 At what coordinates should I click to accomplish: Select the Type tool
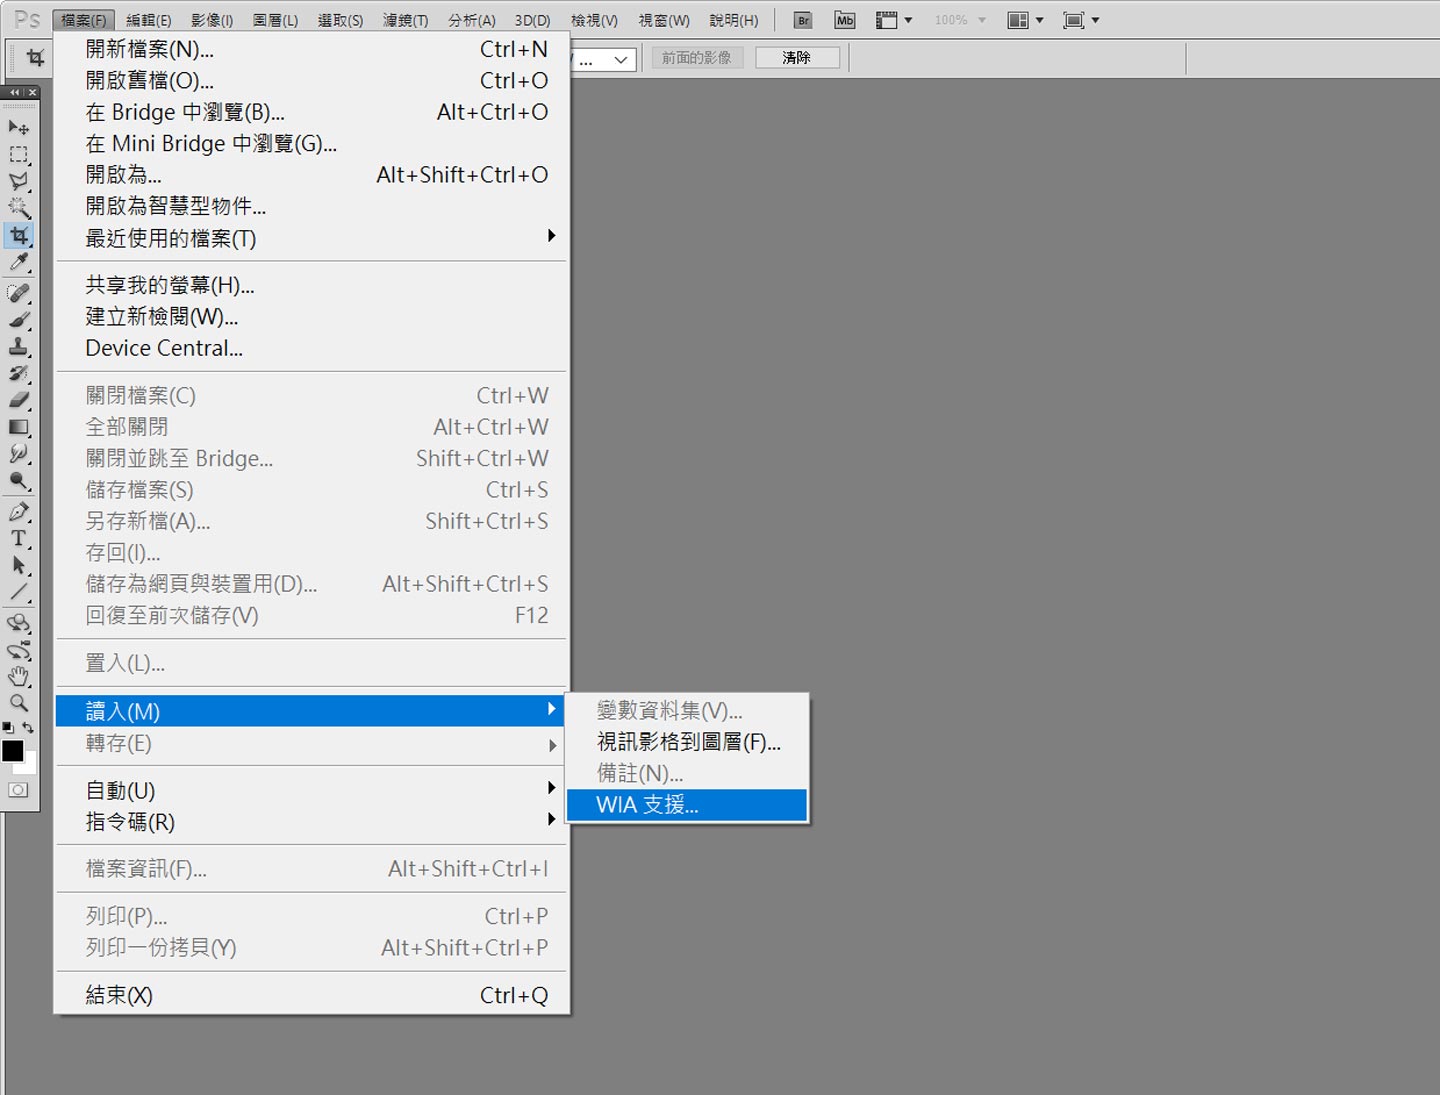pyautogui.click(x=19, y=538)
